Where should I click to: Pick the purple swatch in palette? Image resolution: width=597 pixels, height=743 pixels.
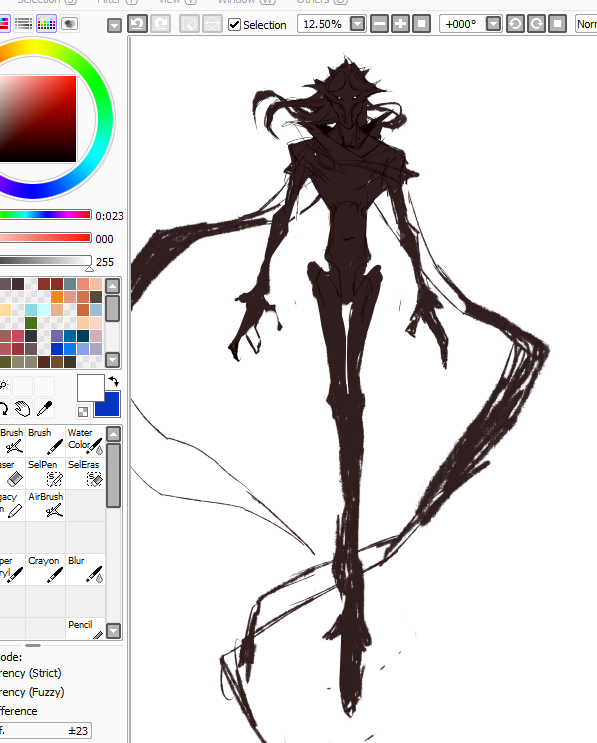[x=57, y=335]
